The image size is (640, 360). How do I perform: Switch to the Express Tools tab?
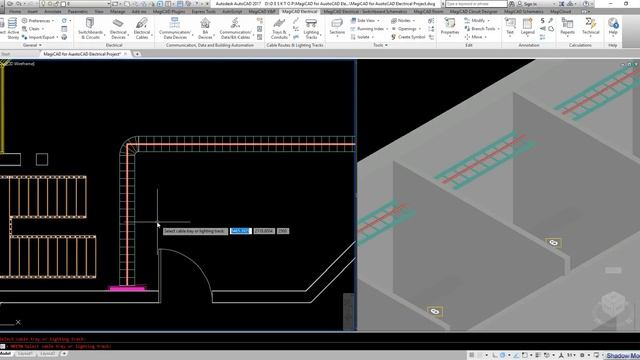204,11
